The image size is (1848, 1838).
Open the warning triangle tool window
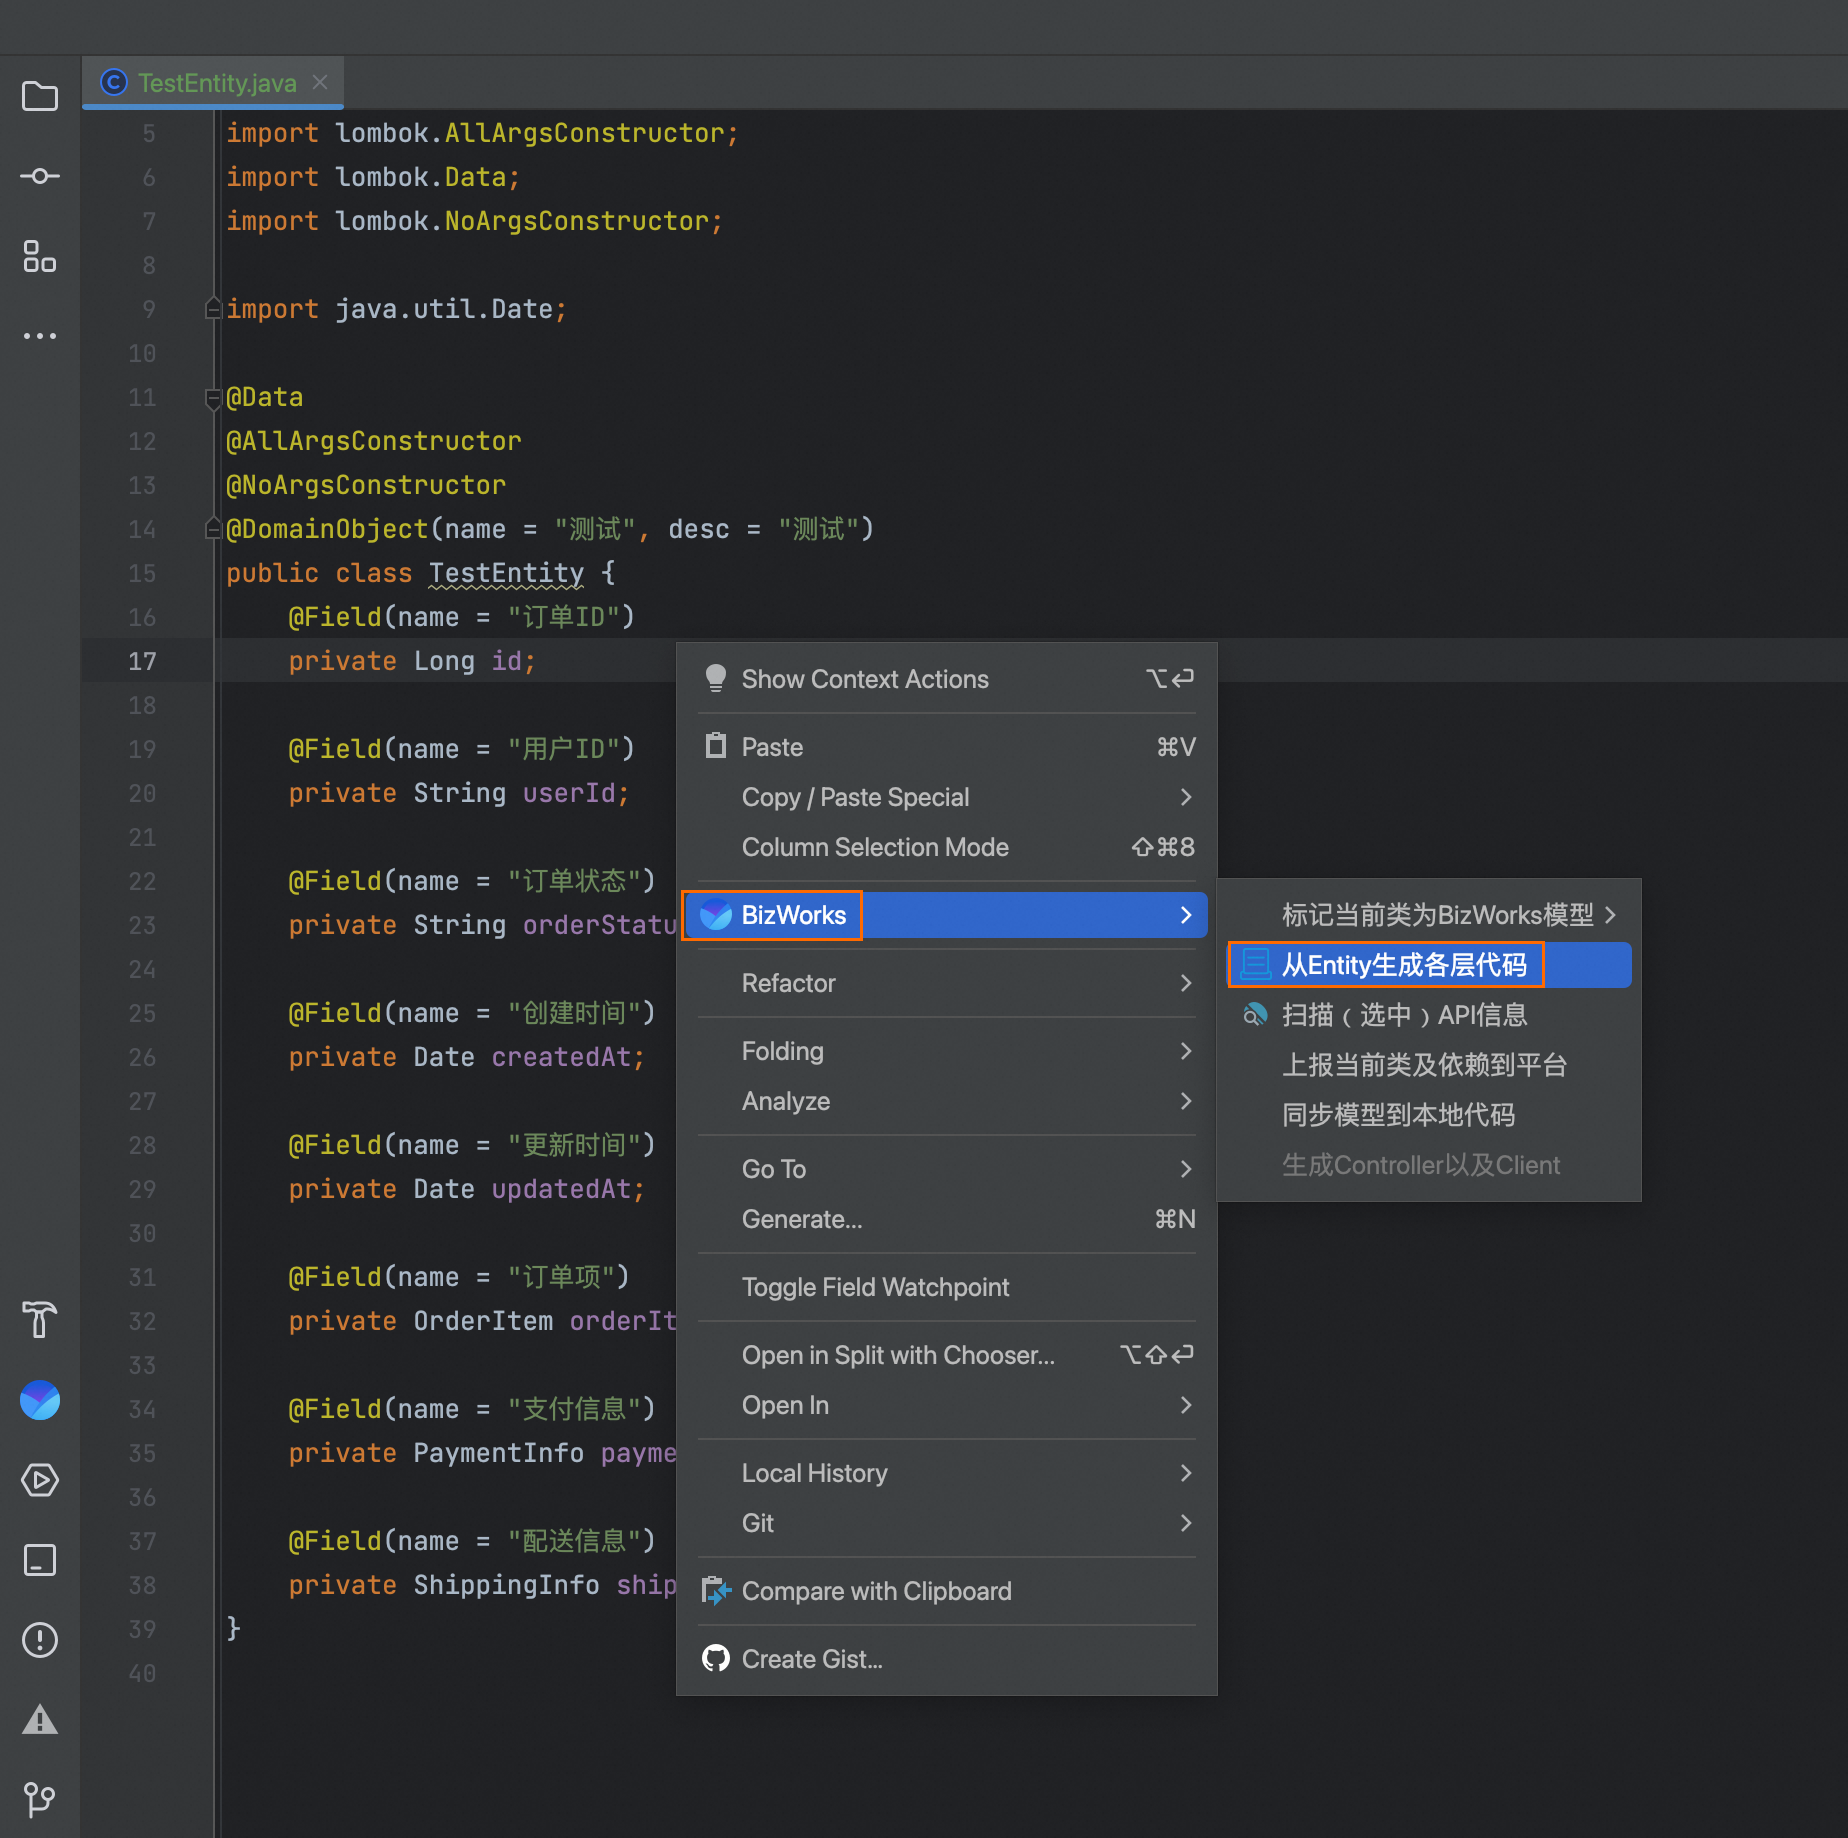click(40, 1719)
